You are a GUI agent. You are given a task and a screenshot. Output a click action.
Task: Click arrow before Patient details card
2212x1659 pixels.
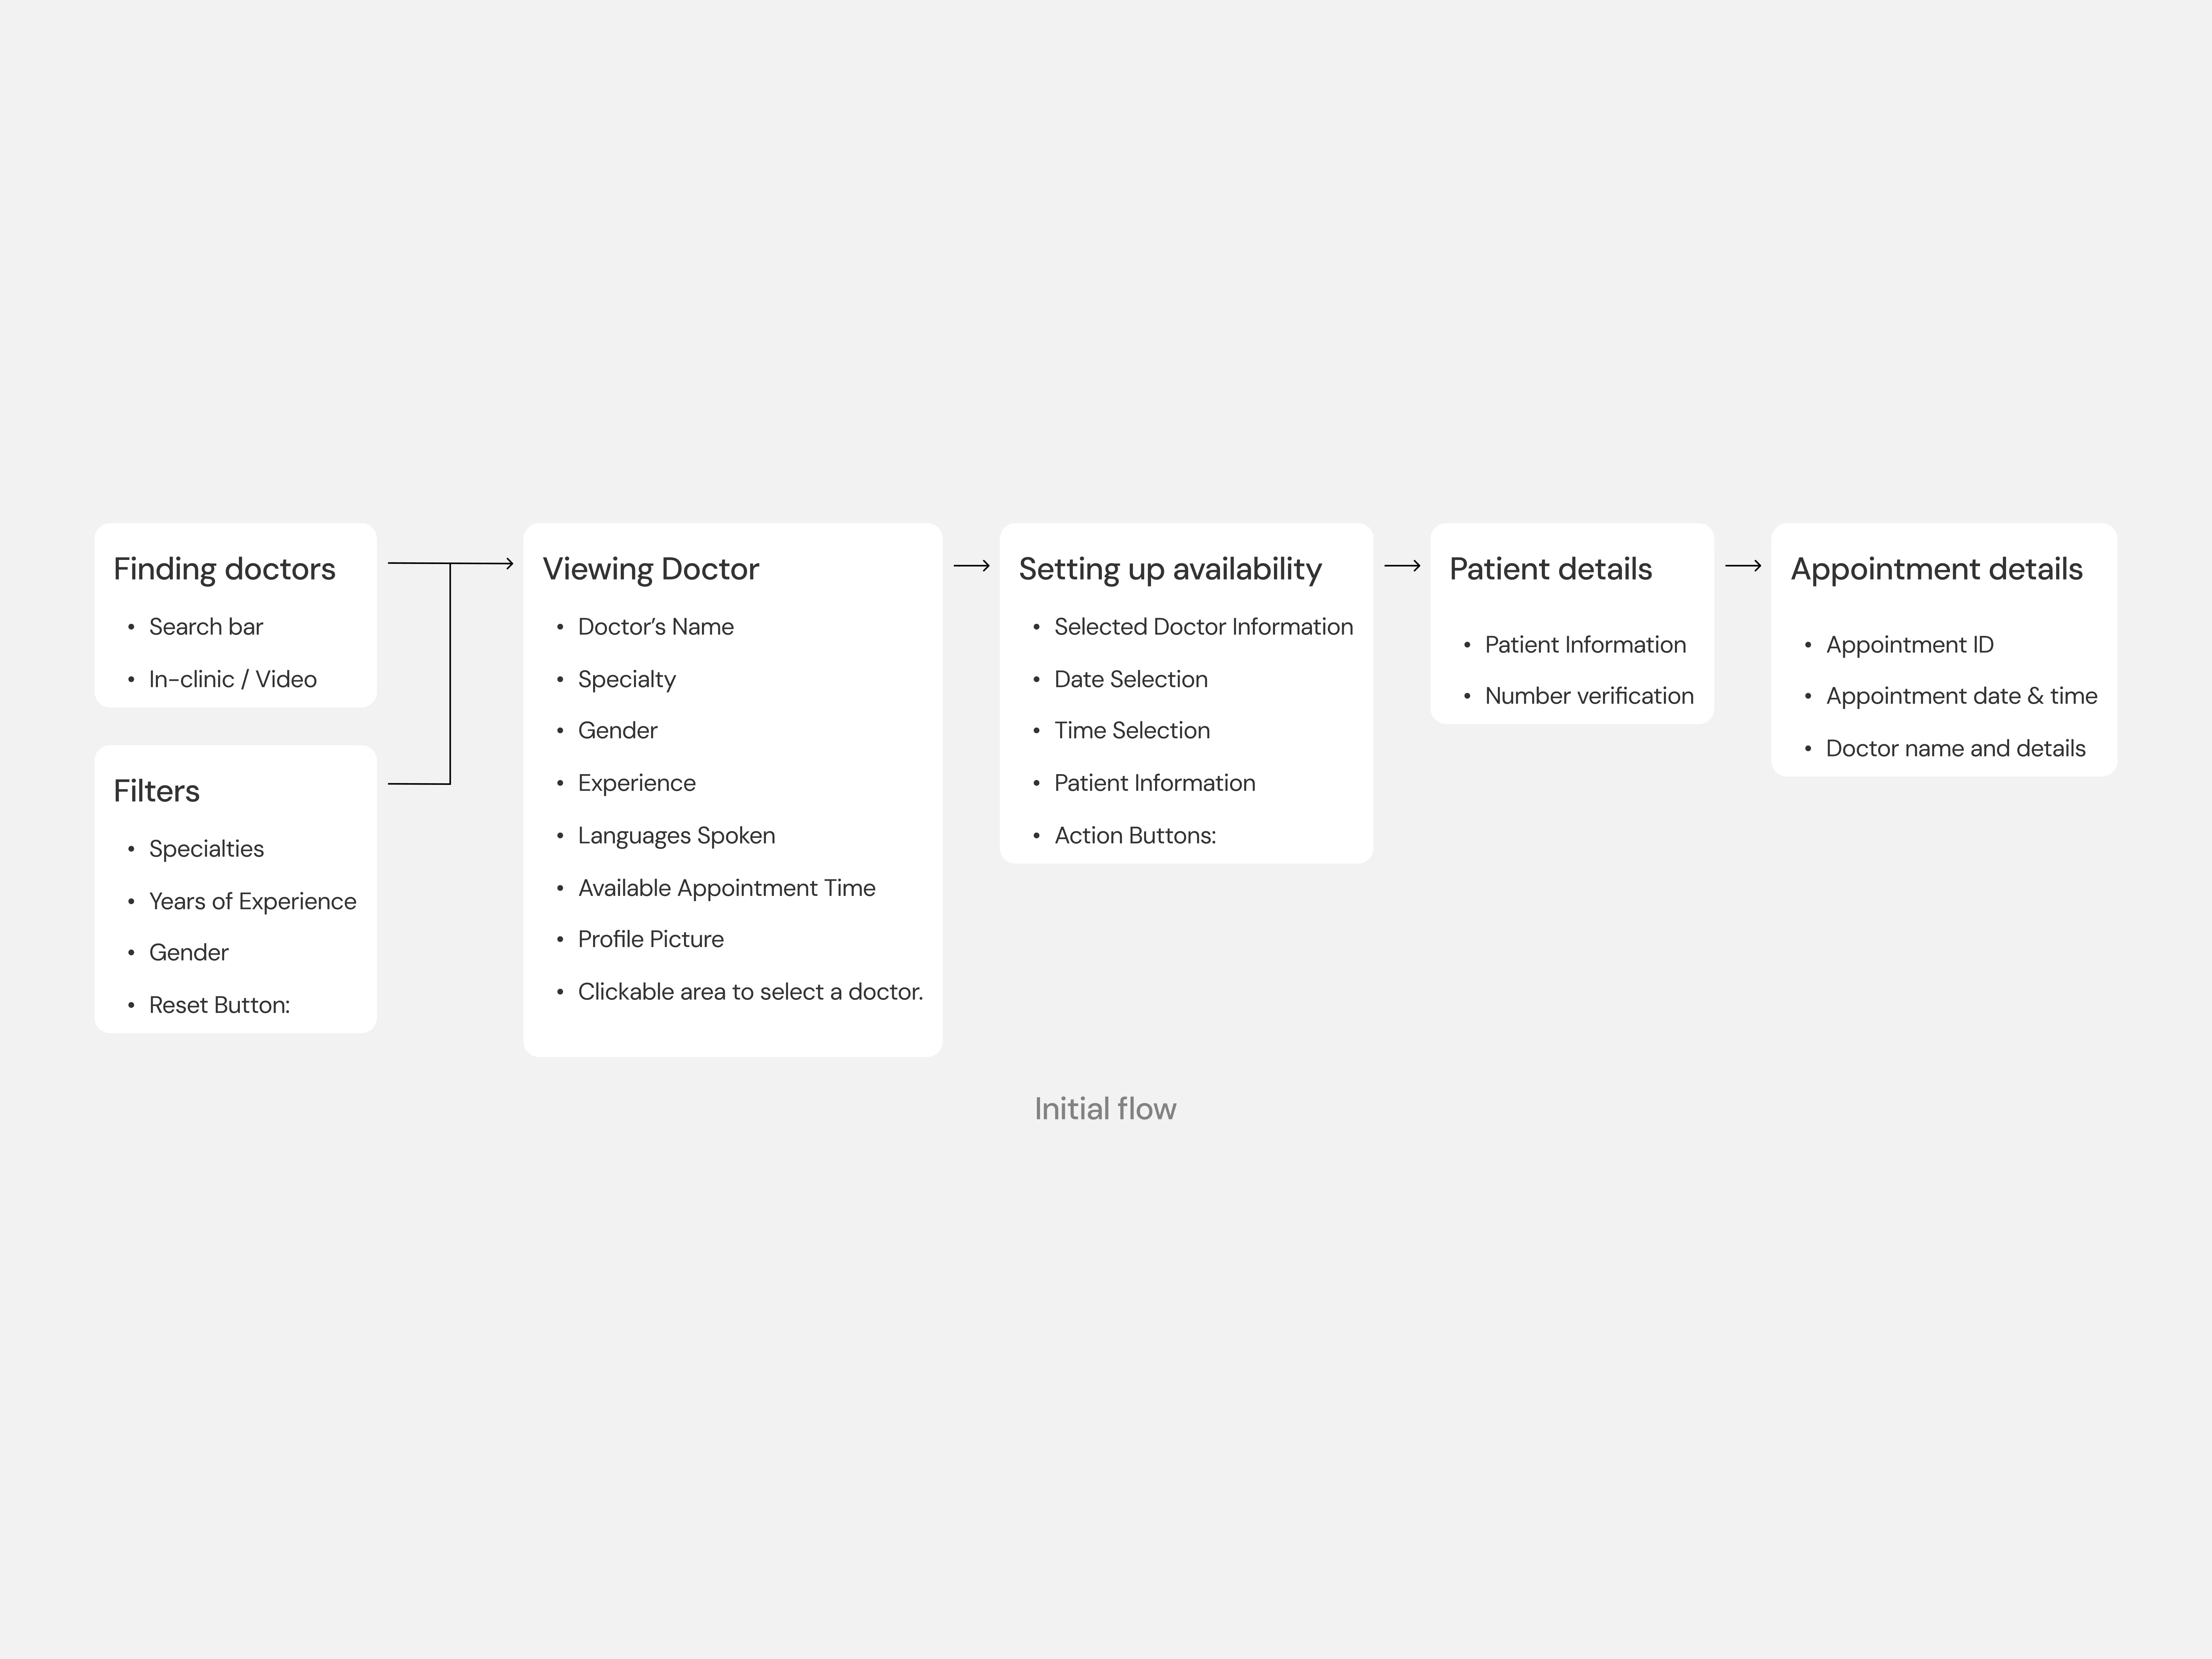pyautogui.click(x=1402, y=566)
